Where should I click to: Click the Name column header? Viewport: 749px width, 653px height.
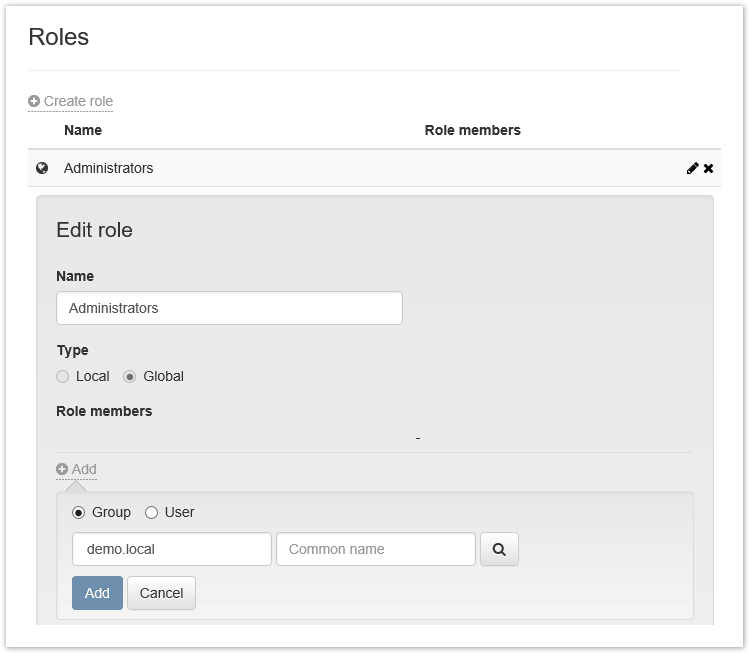(x=83, y=130)
